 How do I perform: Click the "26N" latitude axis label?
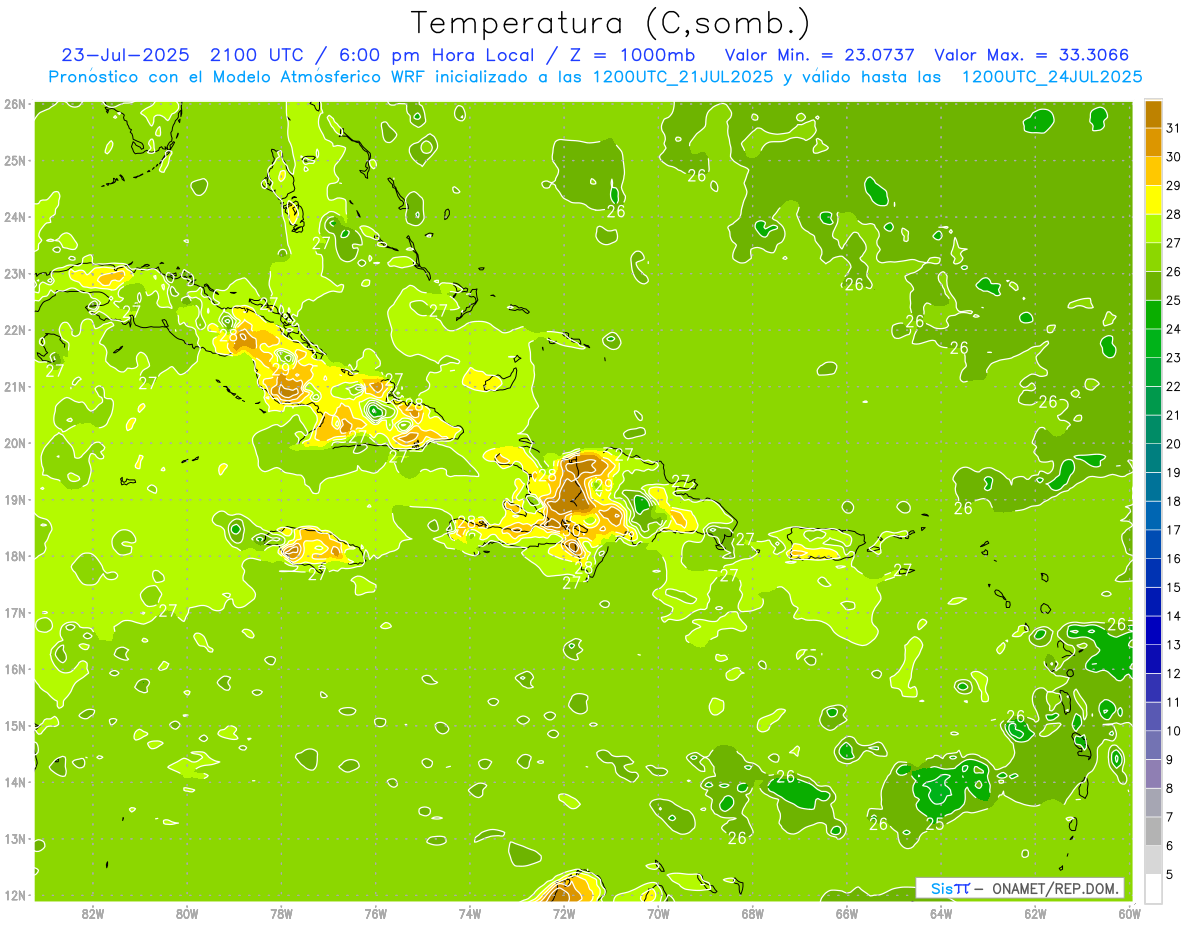pyautogui.click(x=14, y=104)
